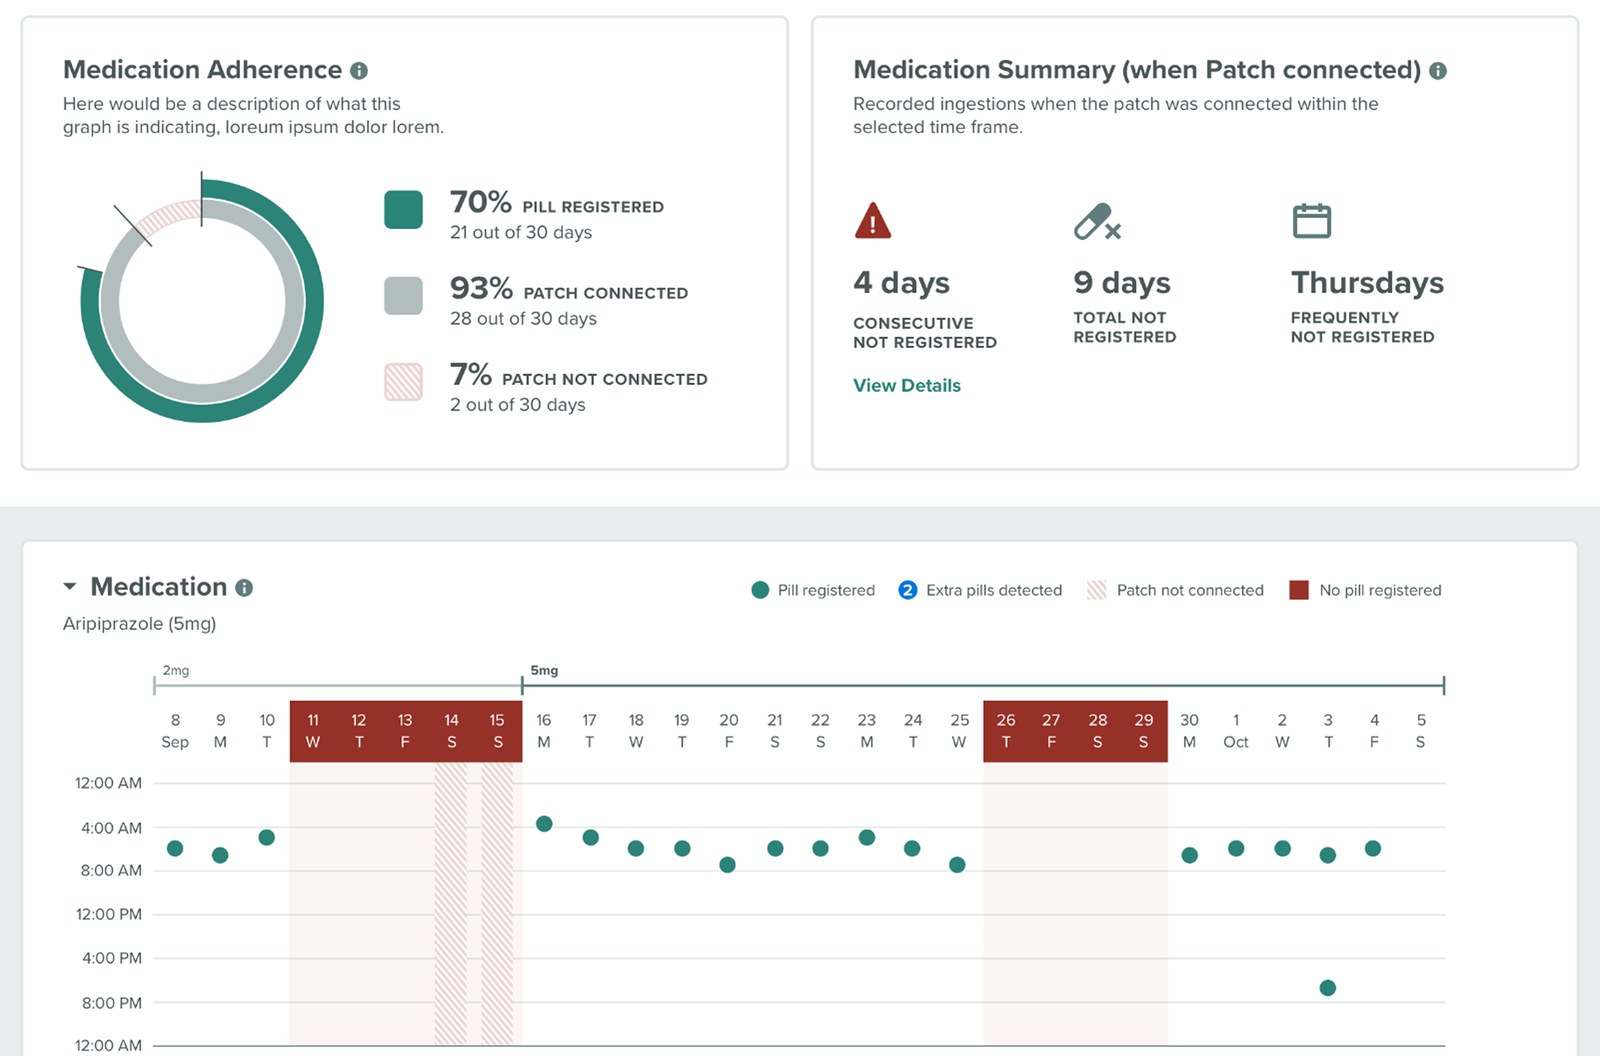Click the hatched patch-not-connected column for Sep 15
The height and width of the screenshot is (1056, 1600).
coord(497,904)
